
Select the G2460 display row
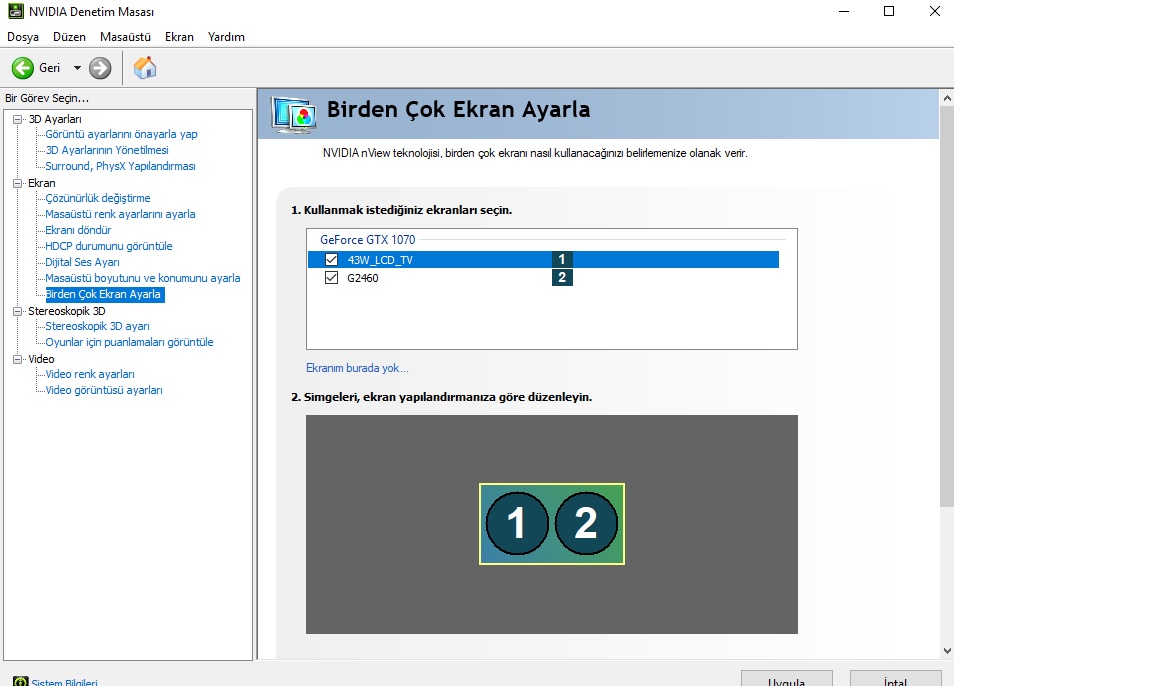tap(544, 278)
